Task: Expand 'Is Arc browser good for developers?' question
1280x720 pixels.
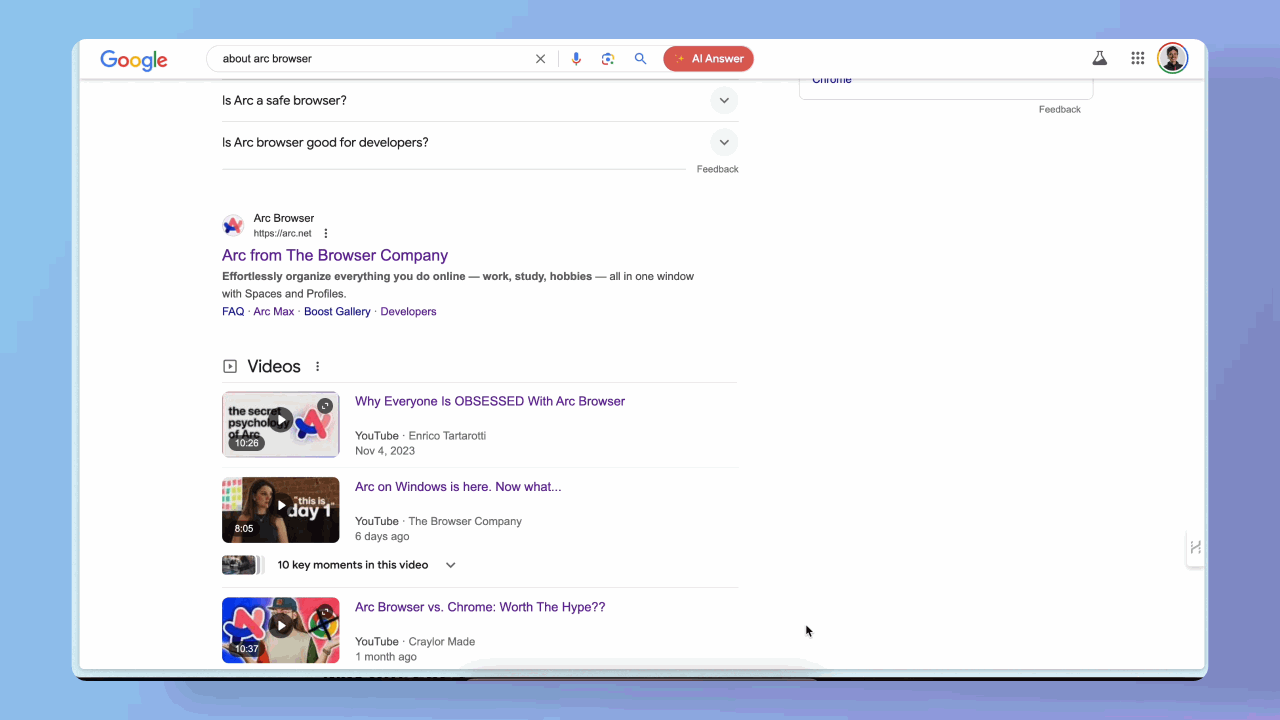Action: click(480, 142)
